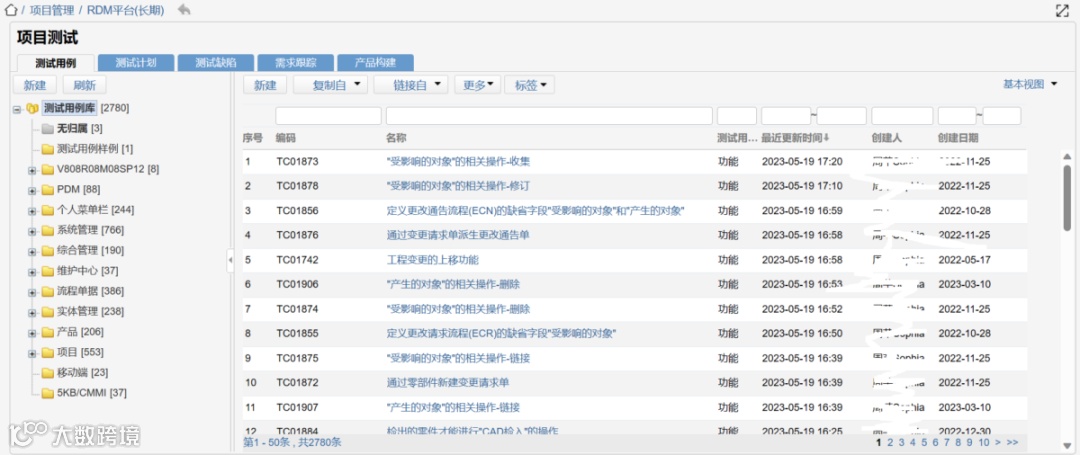
Task: Open the 更多 dropdown menu
Action: (x=477, y=85)
